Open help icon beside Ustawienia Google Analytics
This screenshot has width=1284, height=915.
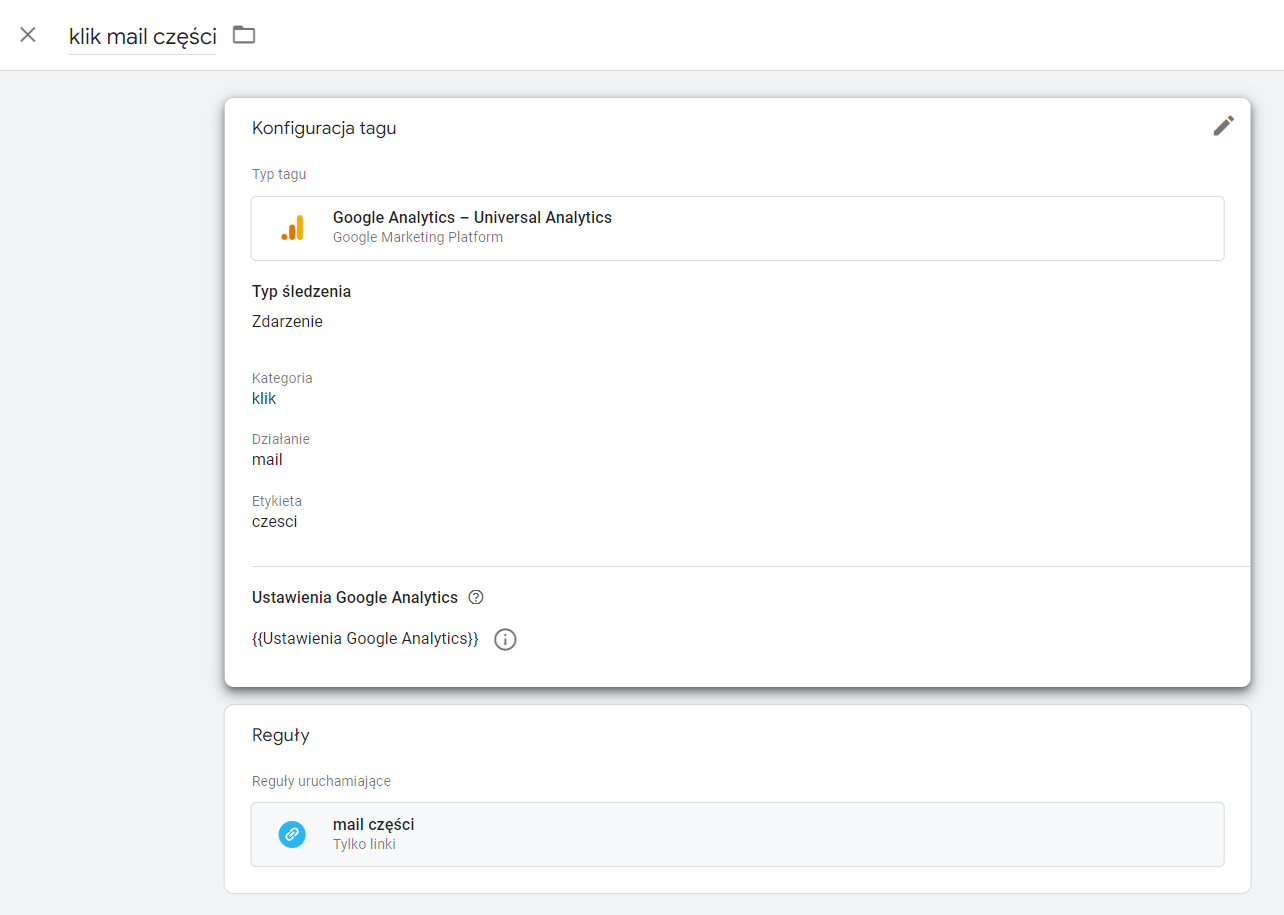tap(476, 598)
